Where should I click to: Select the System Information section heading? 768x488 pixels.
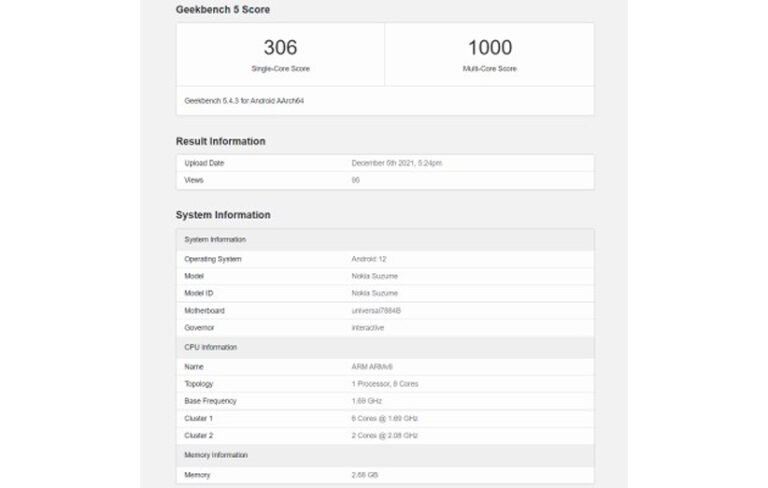(x=223, y=215)
